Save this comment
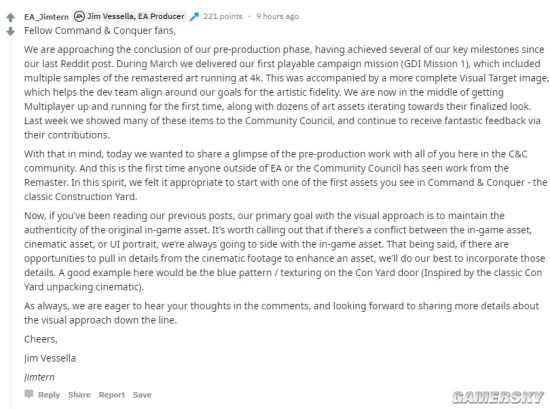550x409 pixels. [142, 395]
